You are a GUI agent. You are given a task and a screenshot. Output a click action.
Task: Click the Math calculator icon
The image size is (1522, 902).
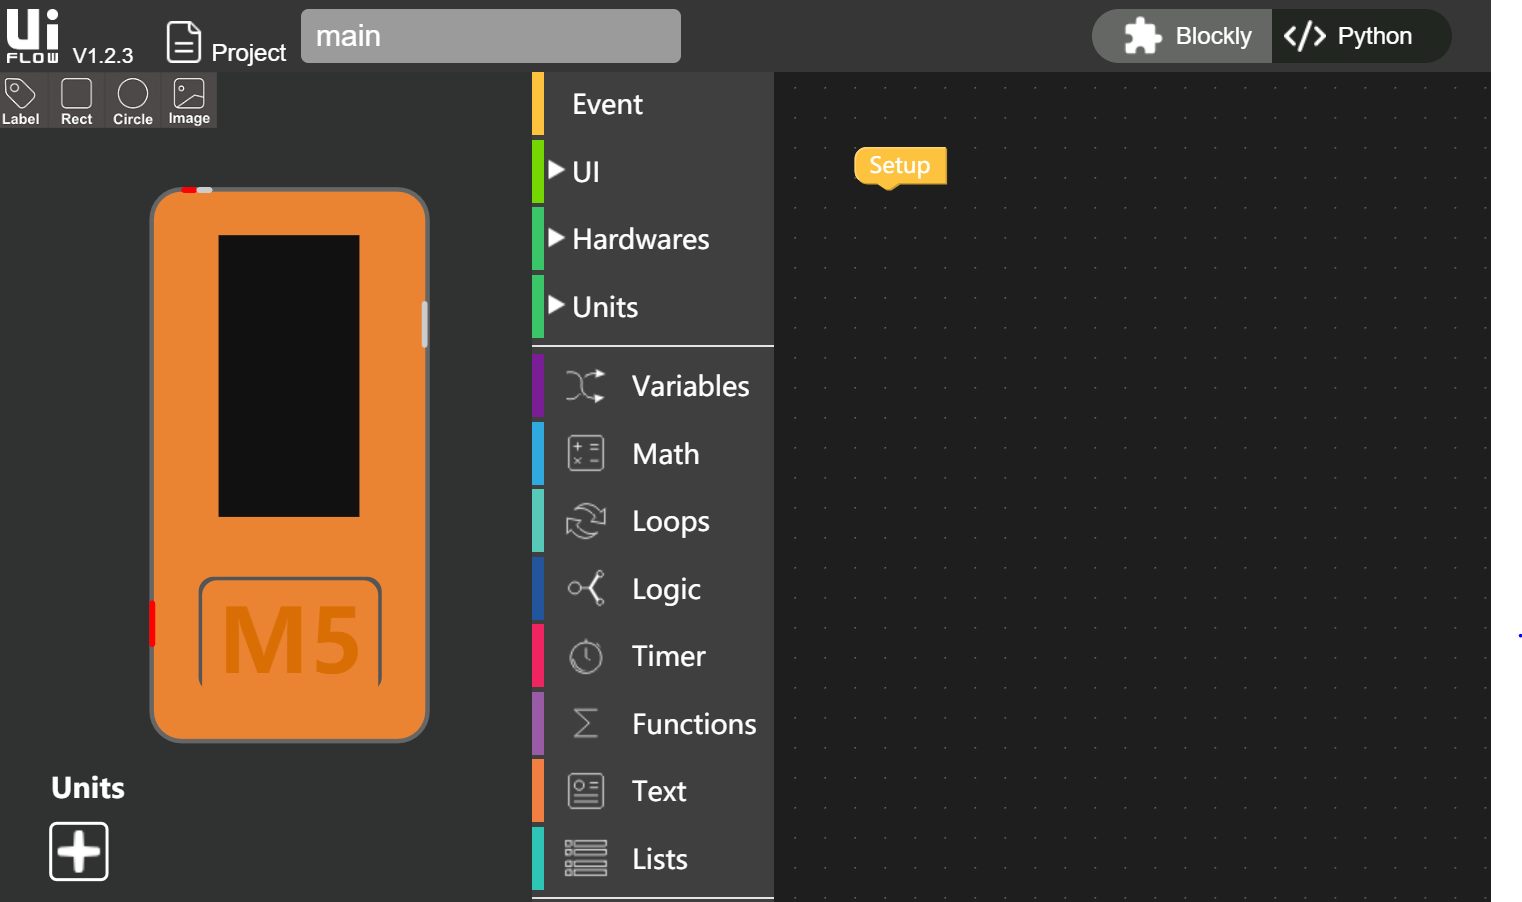point(586,453)
